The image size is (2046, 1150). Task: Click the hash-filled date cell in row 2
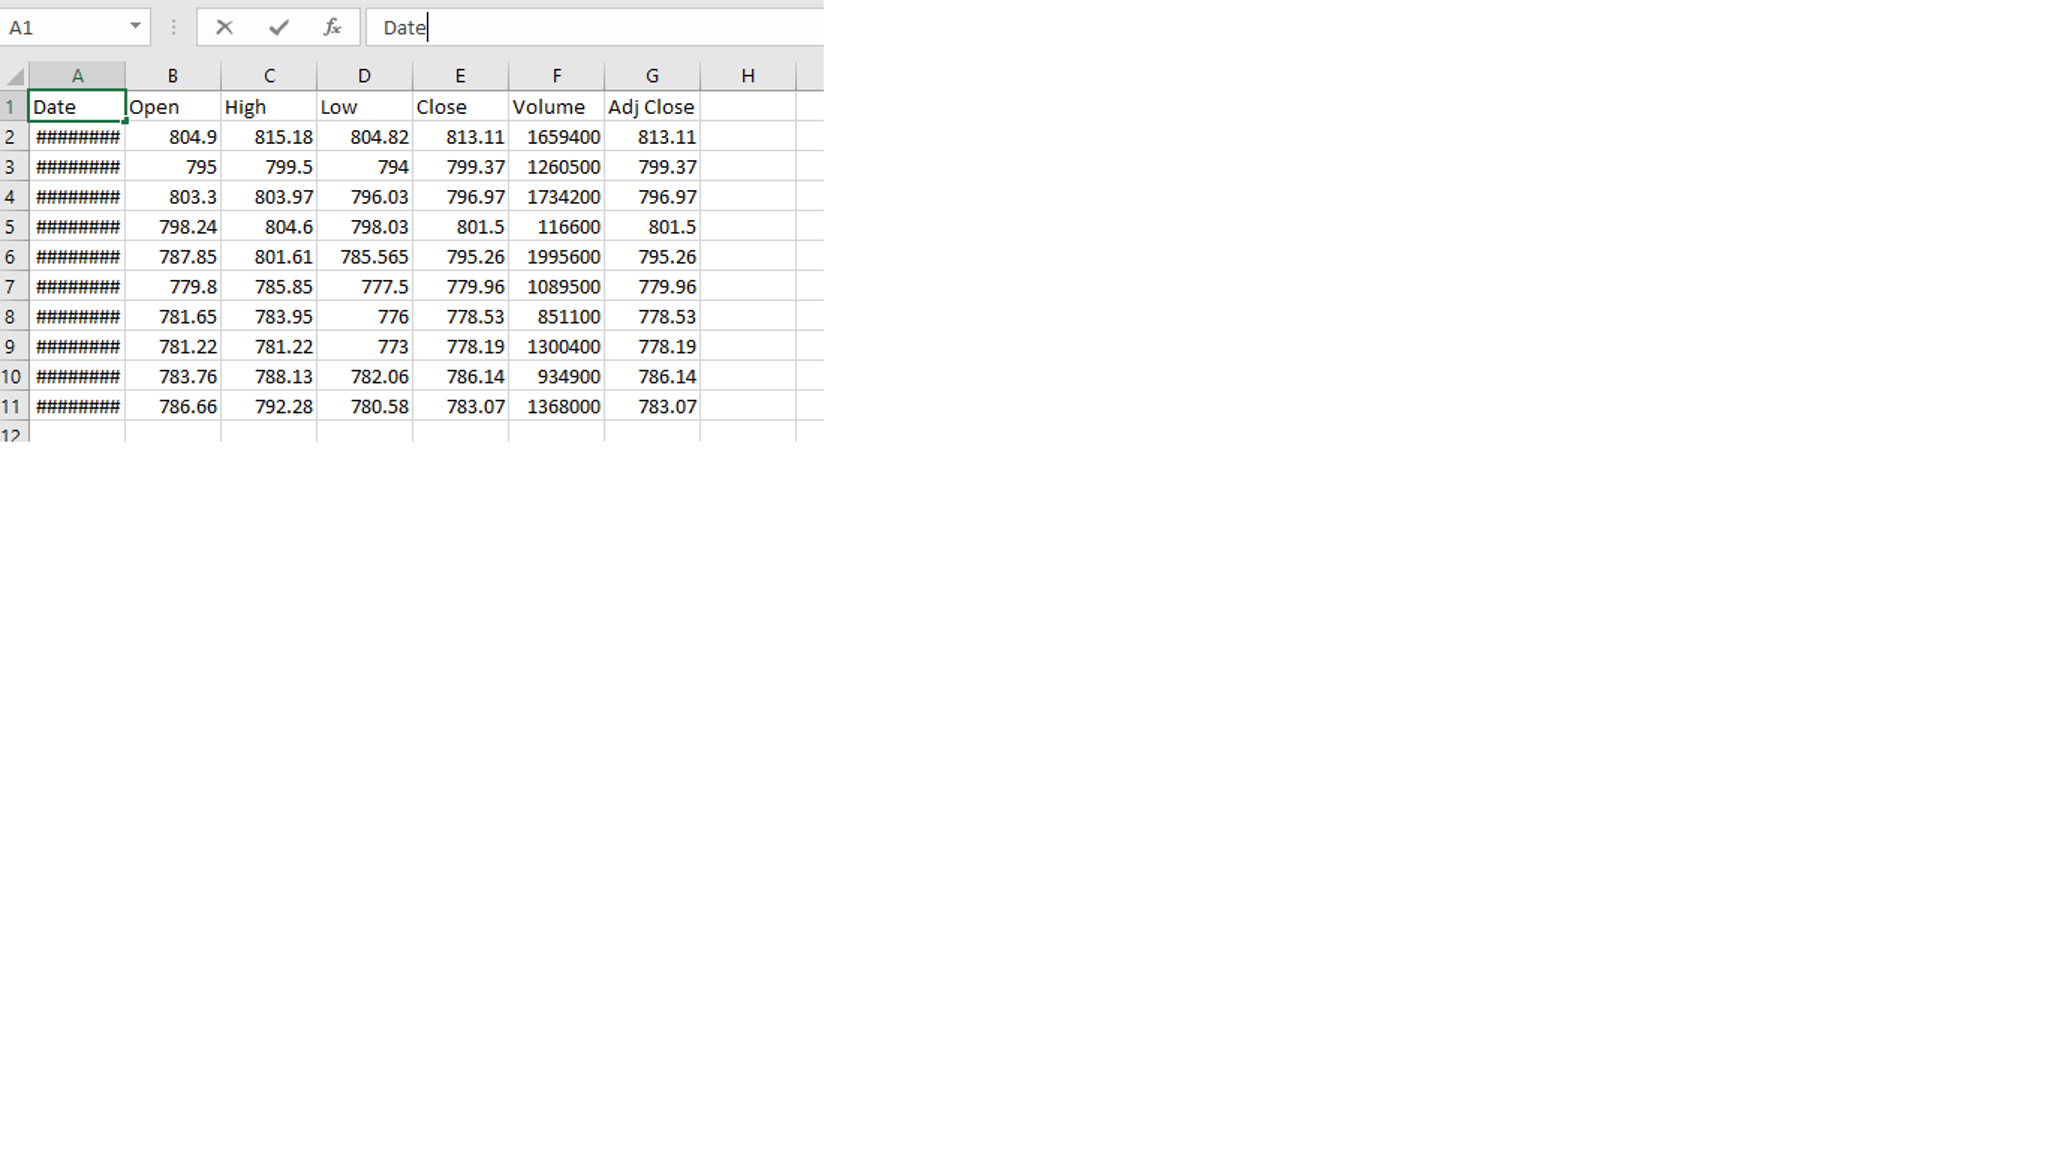(77, 137)
